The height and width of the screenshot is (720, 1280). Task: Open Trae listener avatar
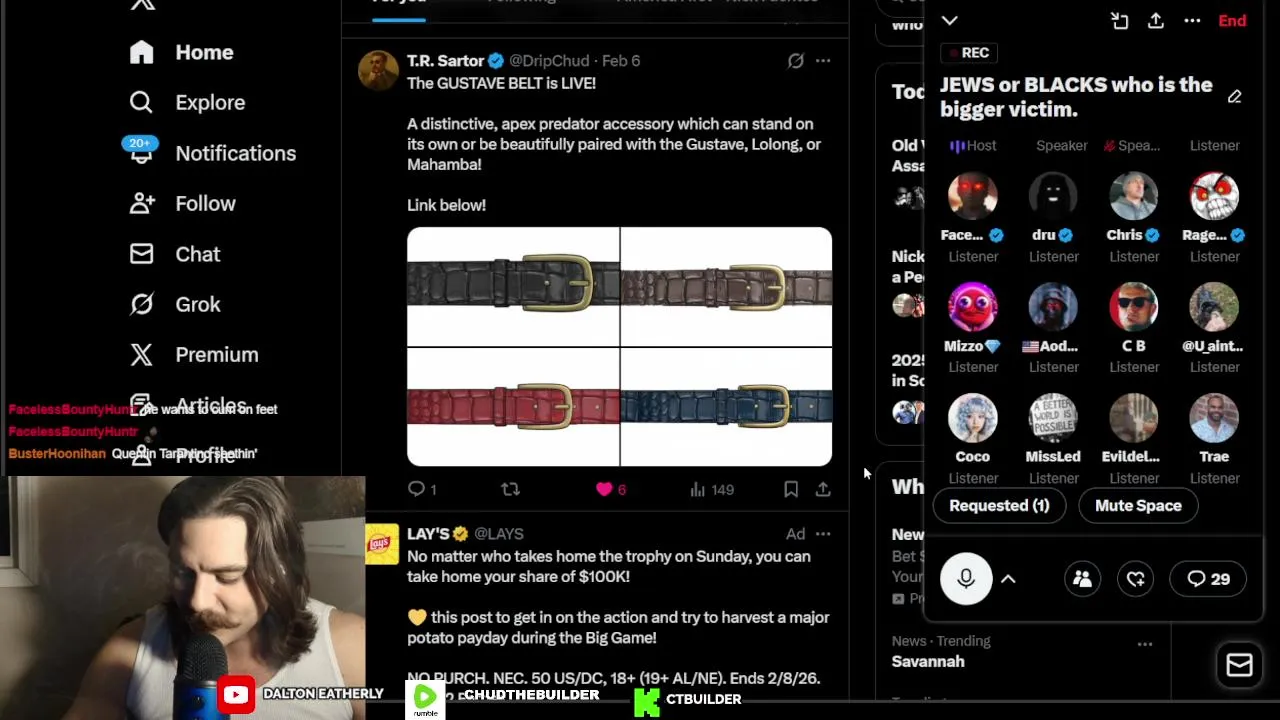(1214, 418)
